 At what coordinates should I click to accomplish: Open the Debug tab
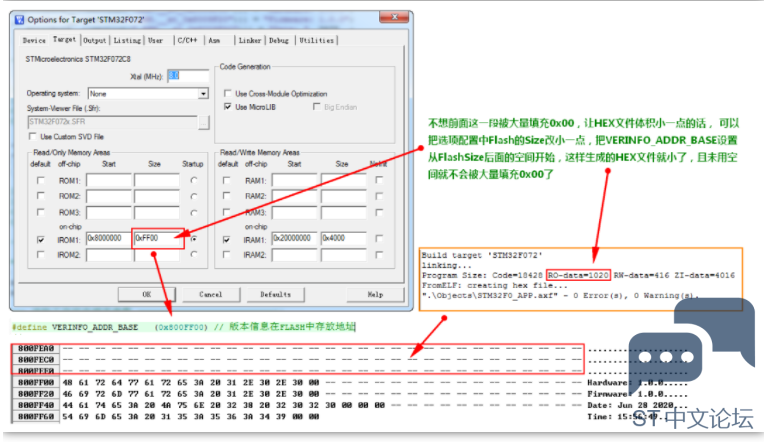click(x=279, y=41)
